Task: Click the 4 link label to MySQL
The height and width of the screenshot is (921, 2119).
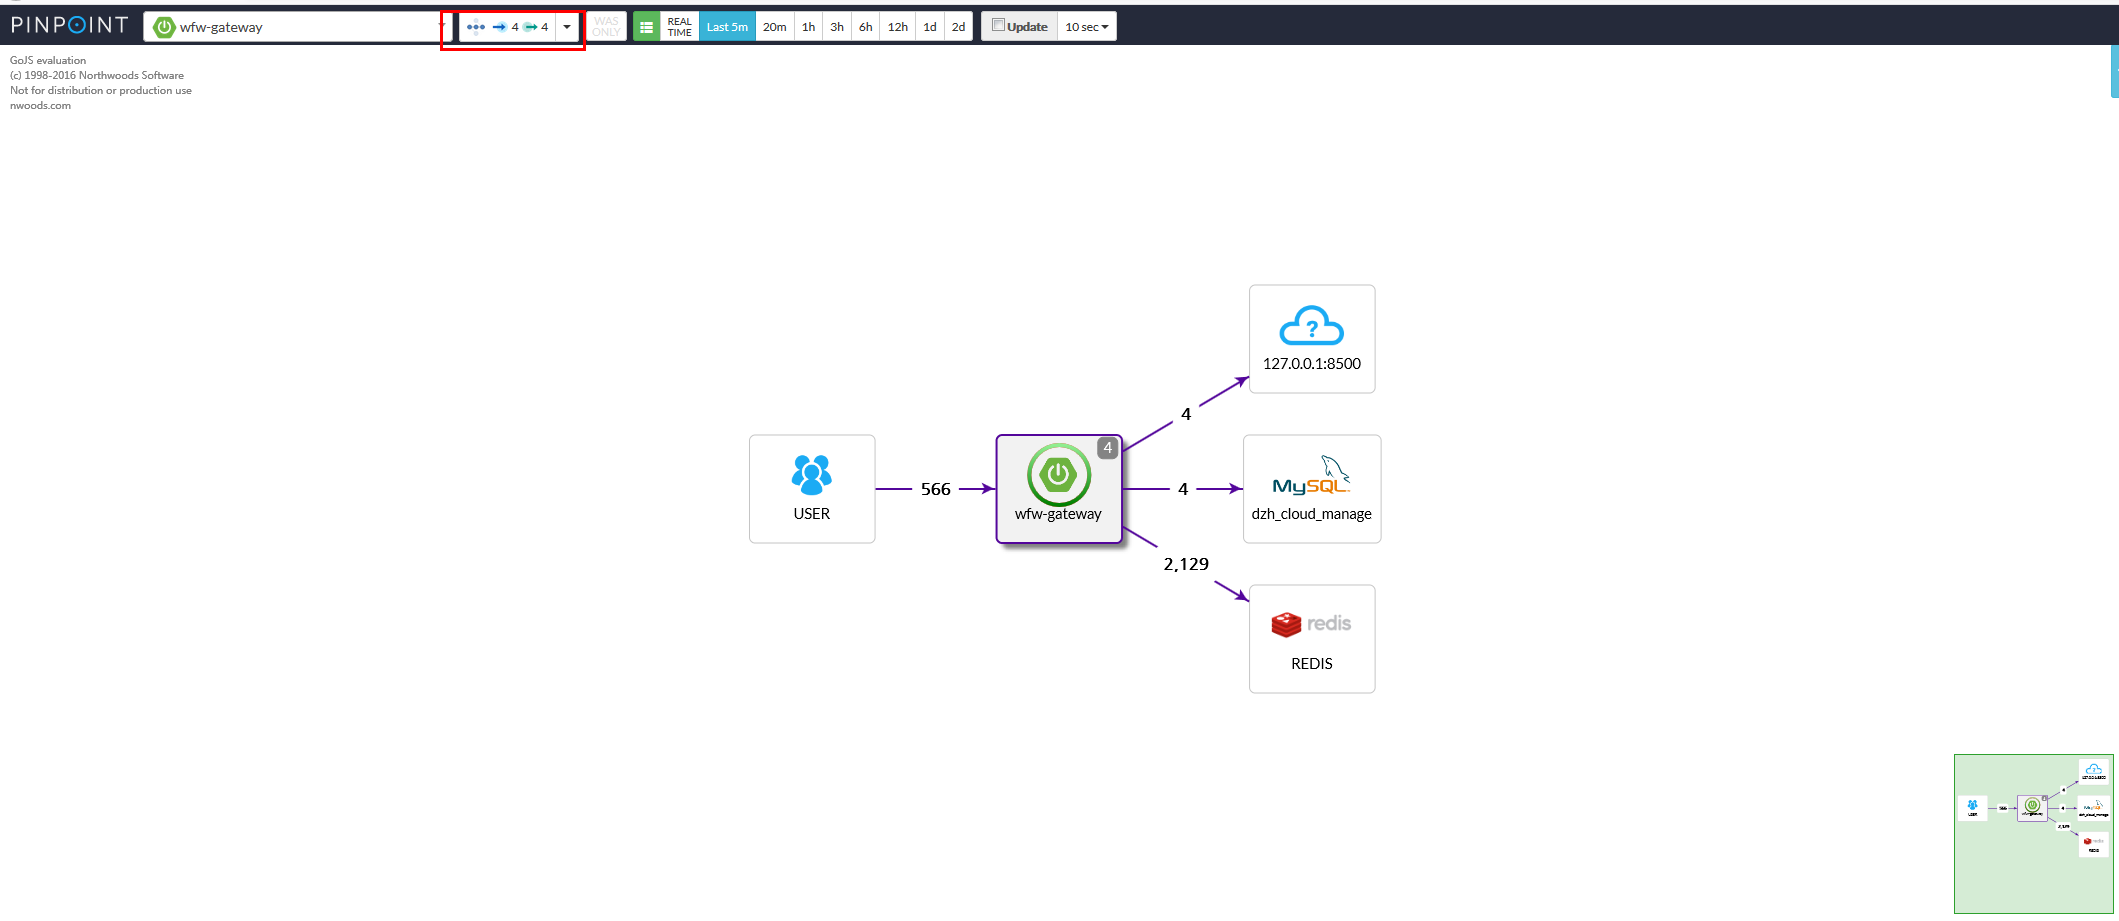Action: tap(1183, 489)
